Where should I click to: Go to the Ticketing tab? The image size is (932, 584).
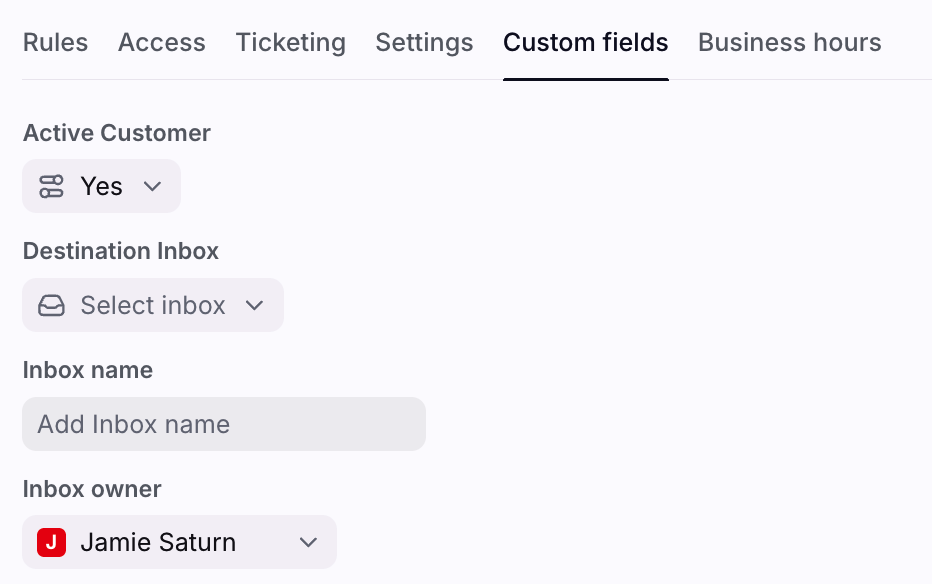tap(291, 43)
